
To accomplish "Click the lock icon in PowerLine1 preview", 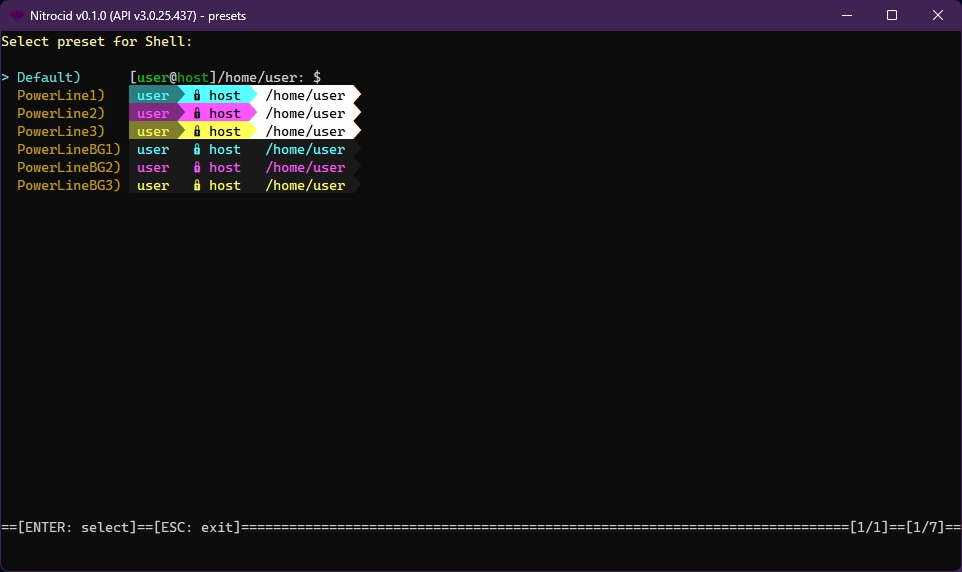I will (x=197, y=96).
